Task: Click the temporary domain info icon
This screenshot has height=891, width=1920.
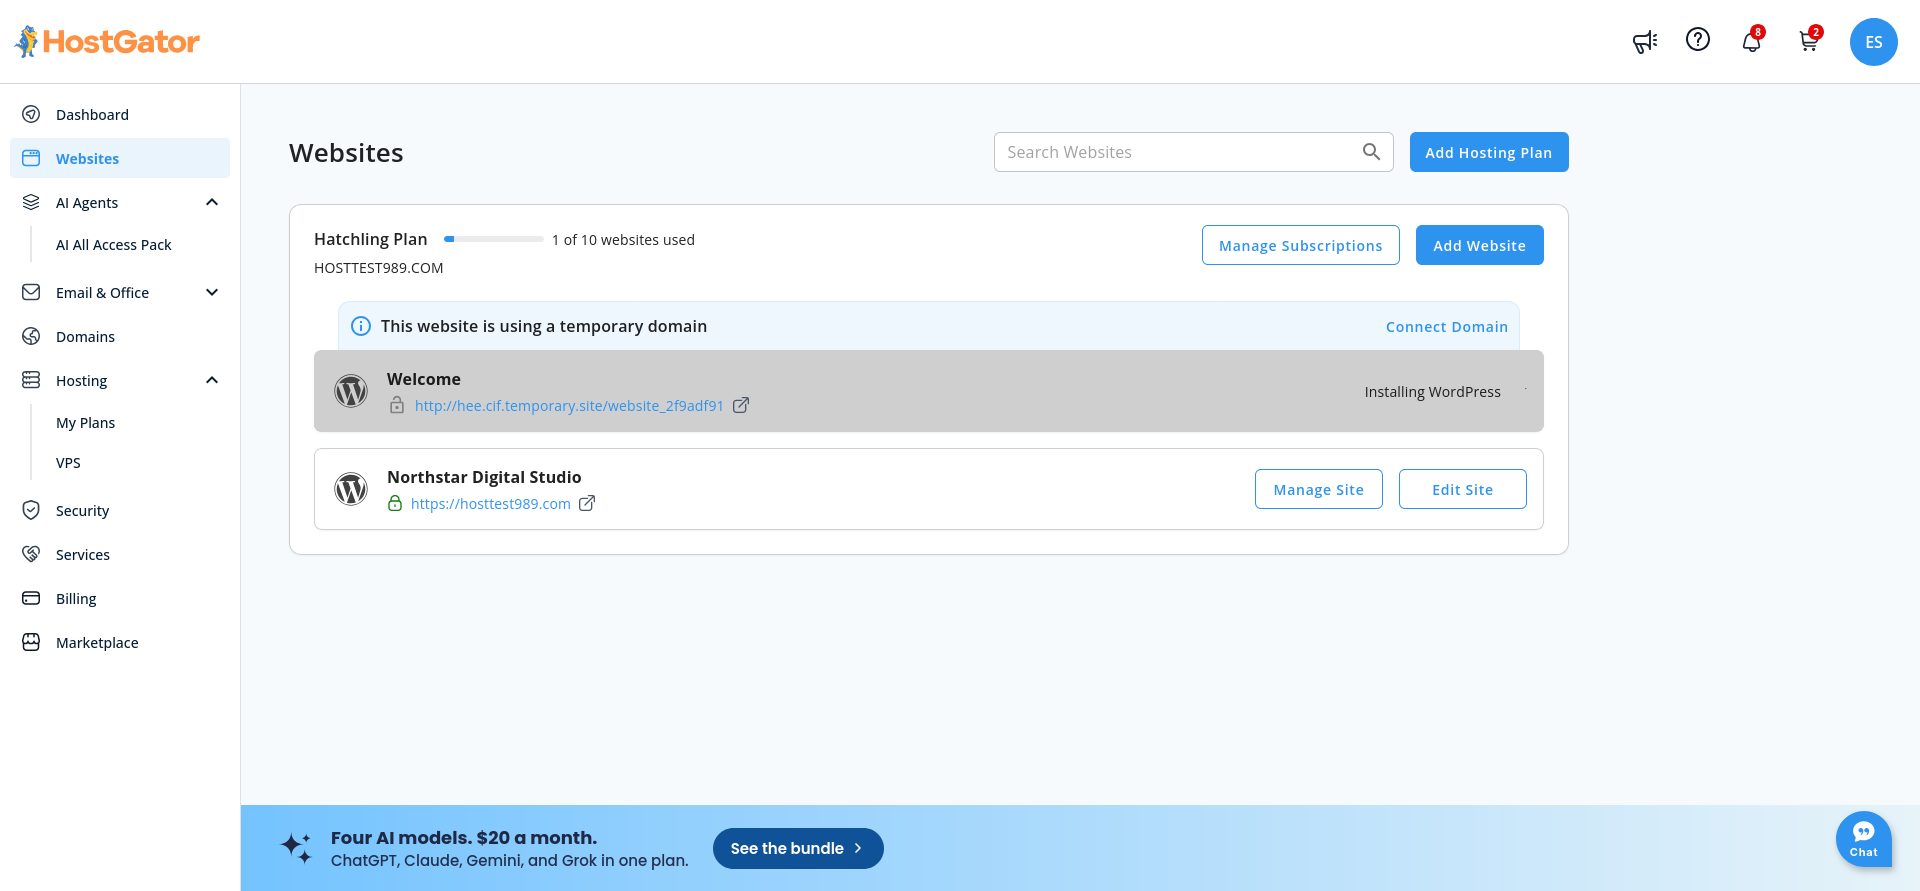Action: 361,326
